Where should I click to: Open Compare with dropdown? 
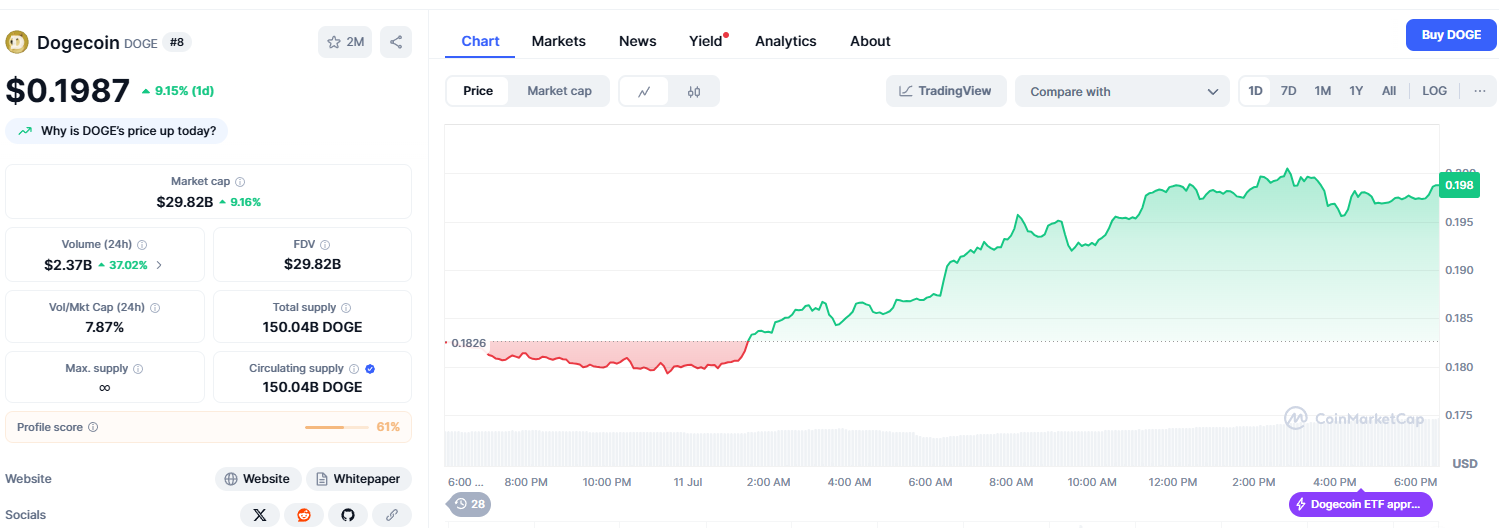[1122, 91]
